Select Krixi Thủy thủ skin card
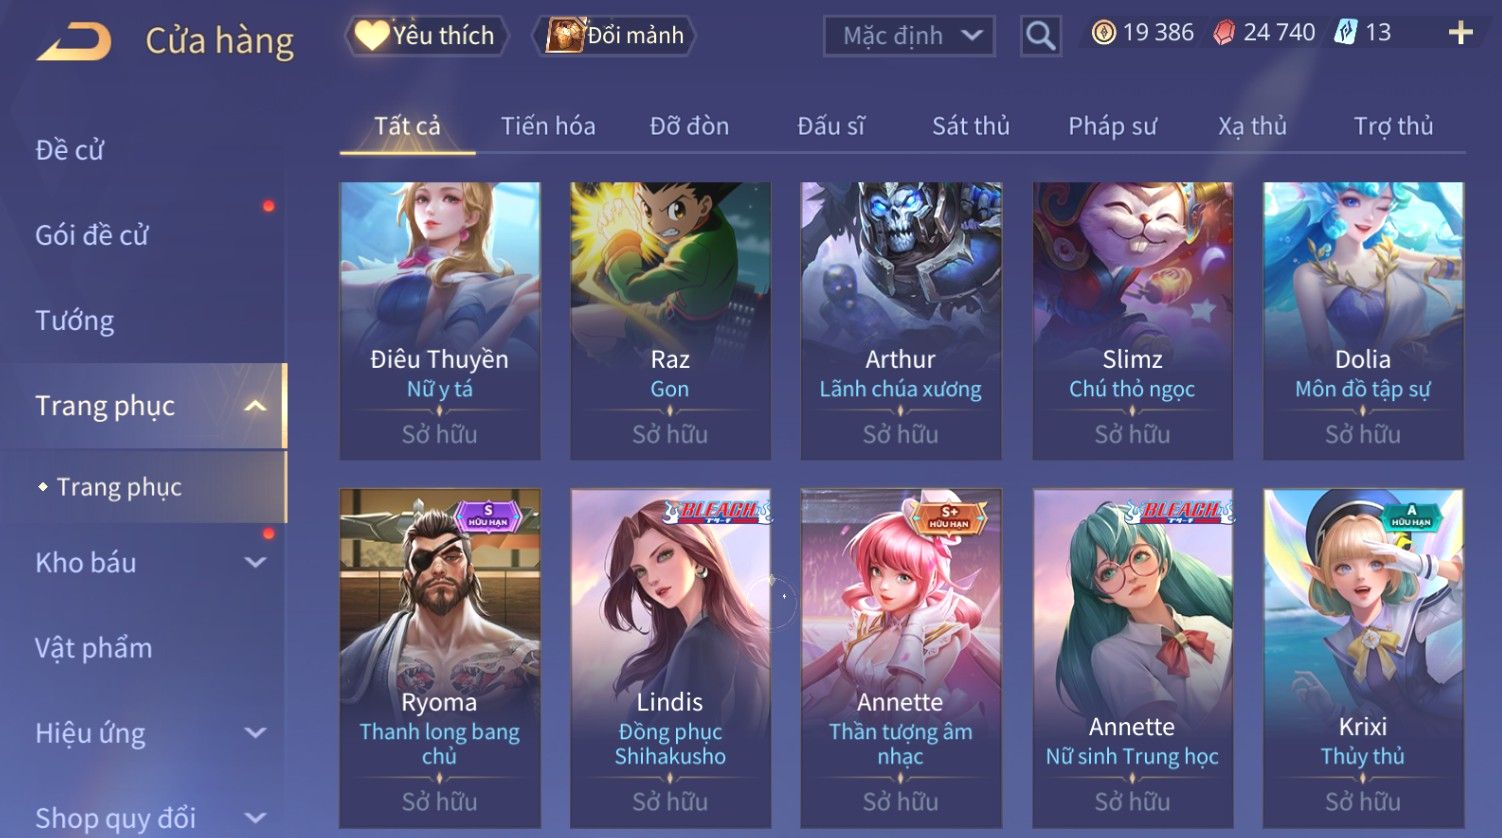 [1363, 658]
